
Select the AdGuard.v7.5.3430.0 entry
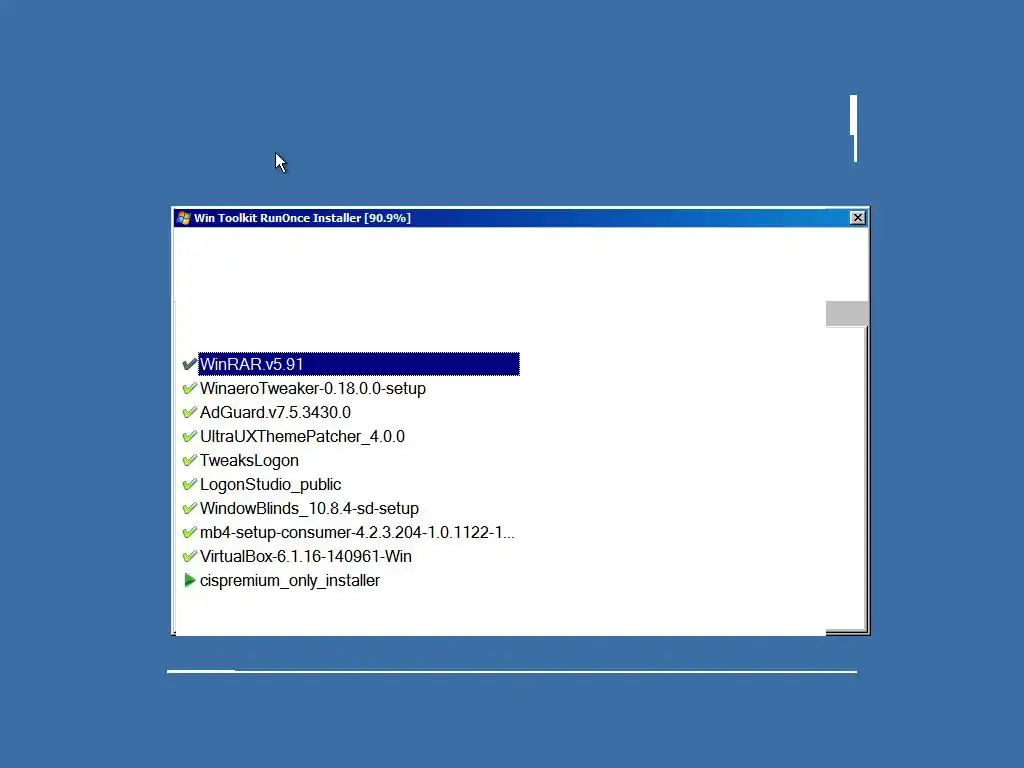tap(275, 413)
